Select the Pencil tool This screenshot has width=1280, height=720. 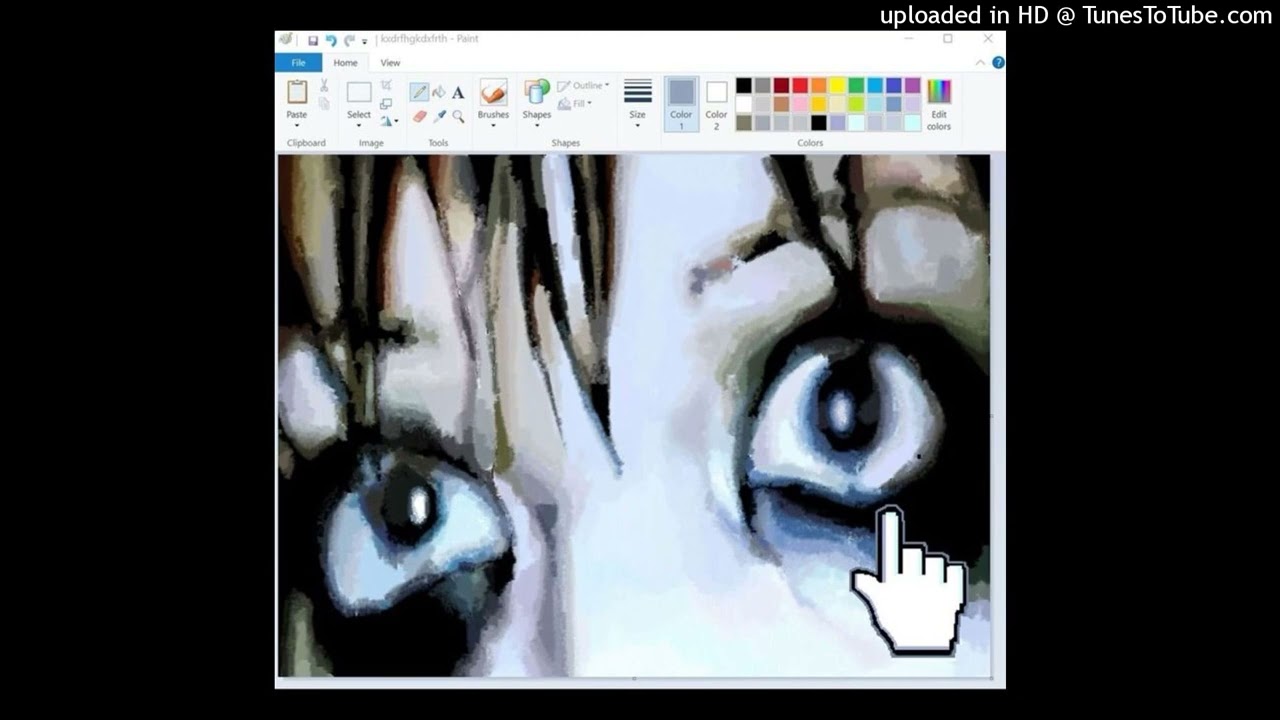(420, 92)
